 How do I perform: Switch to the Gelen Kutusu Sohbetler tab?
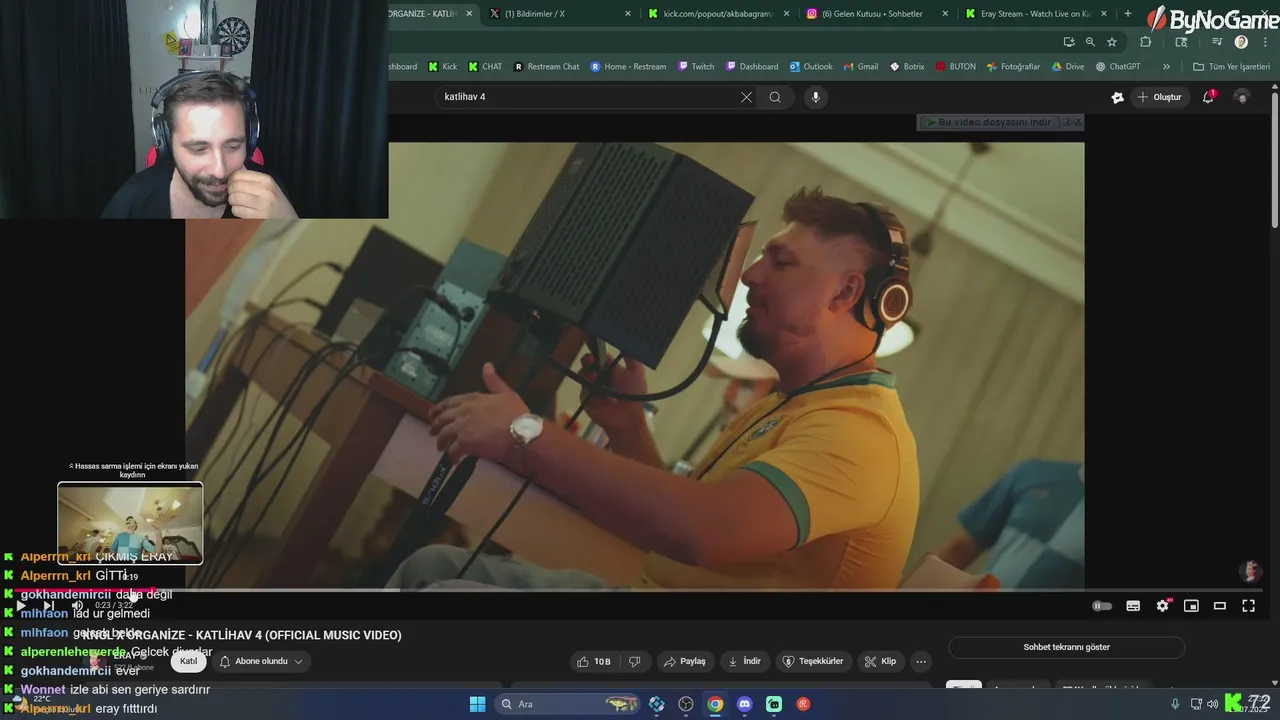[x=876, y=14]
